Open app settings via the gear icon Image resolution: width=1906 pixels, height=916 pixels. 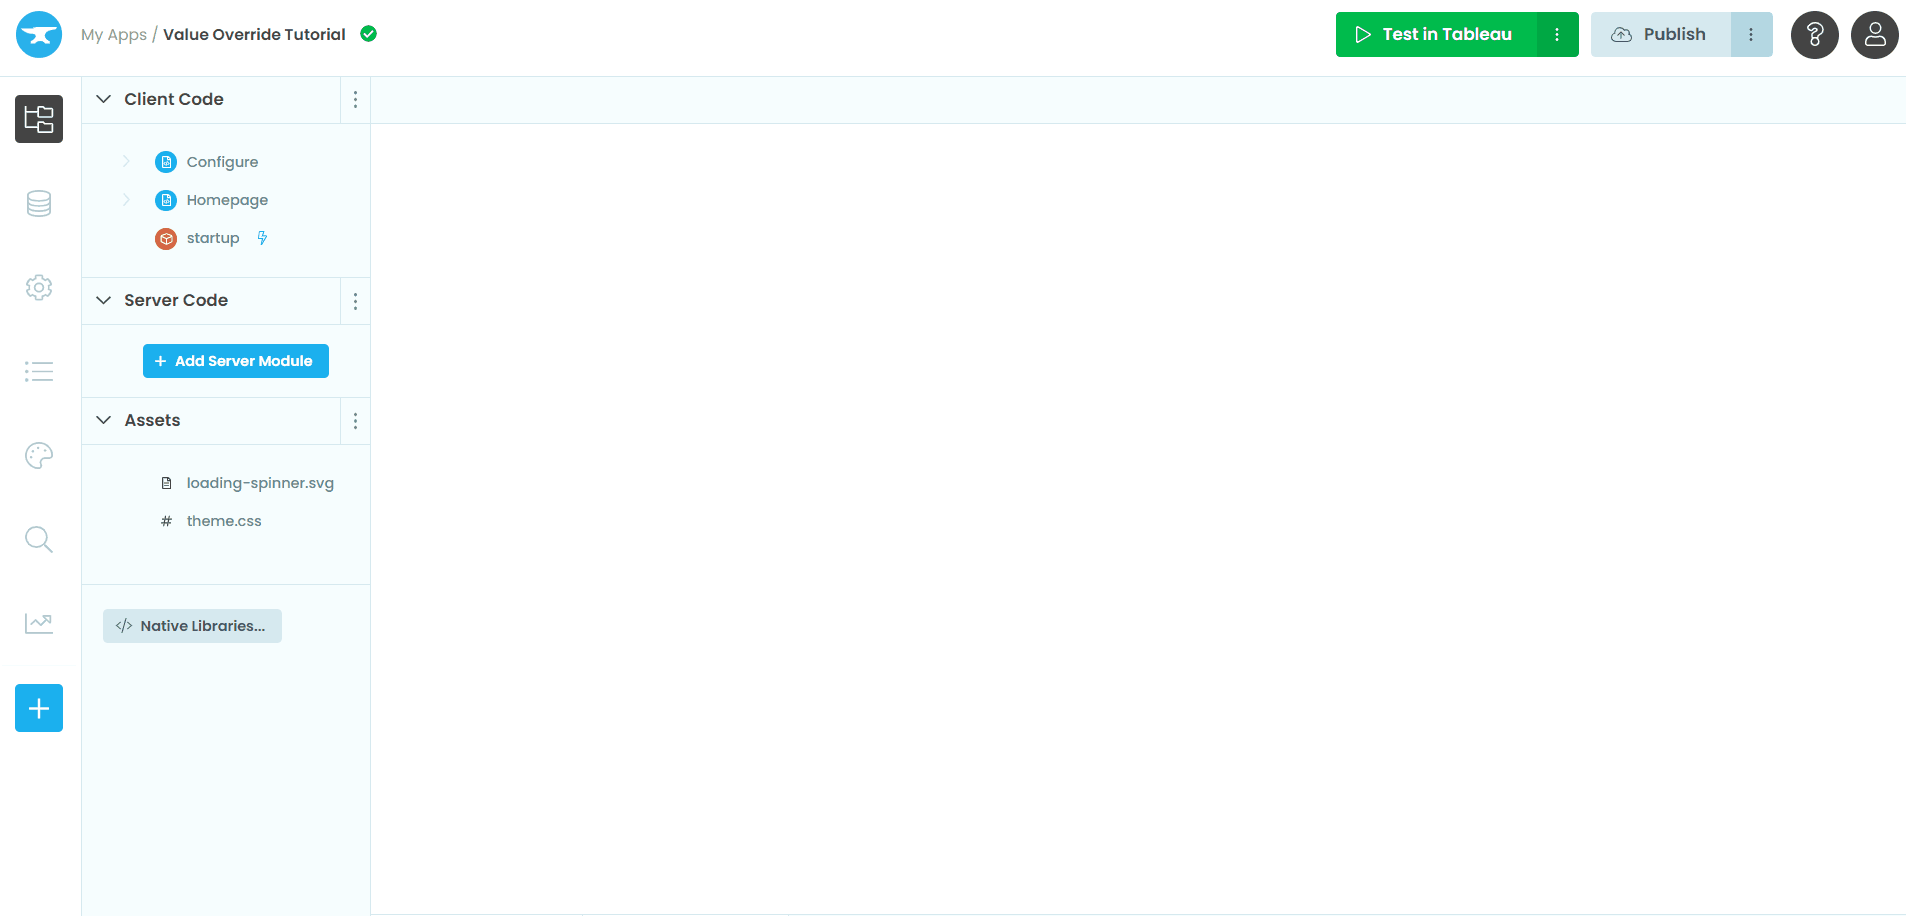click(x=38, y=287)
